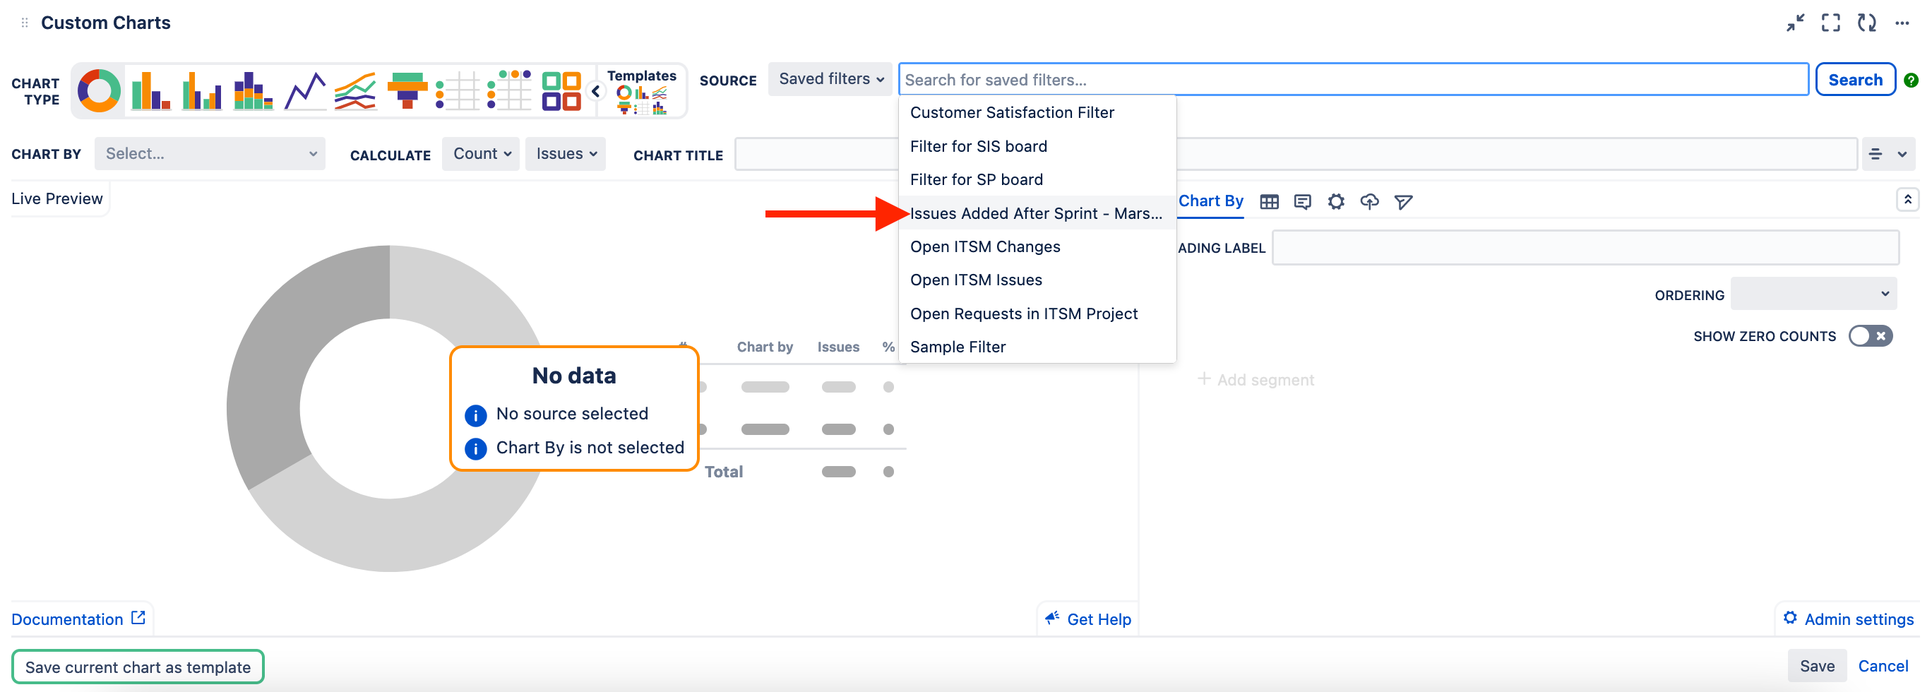The height and width of the screenshot is (692, 1932).
Task: Open the Ordering dropdown
Action: (x=1813, y=294)
